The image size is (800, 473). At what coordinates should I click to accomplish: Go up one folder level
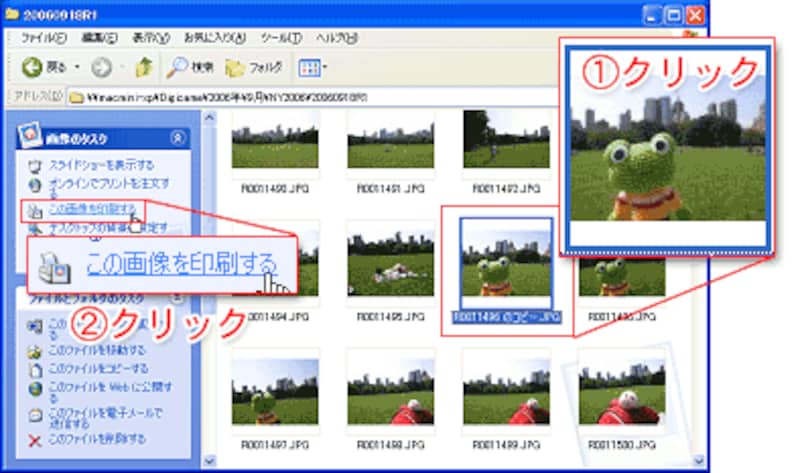tap(144, 67)
